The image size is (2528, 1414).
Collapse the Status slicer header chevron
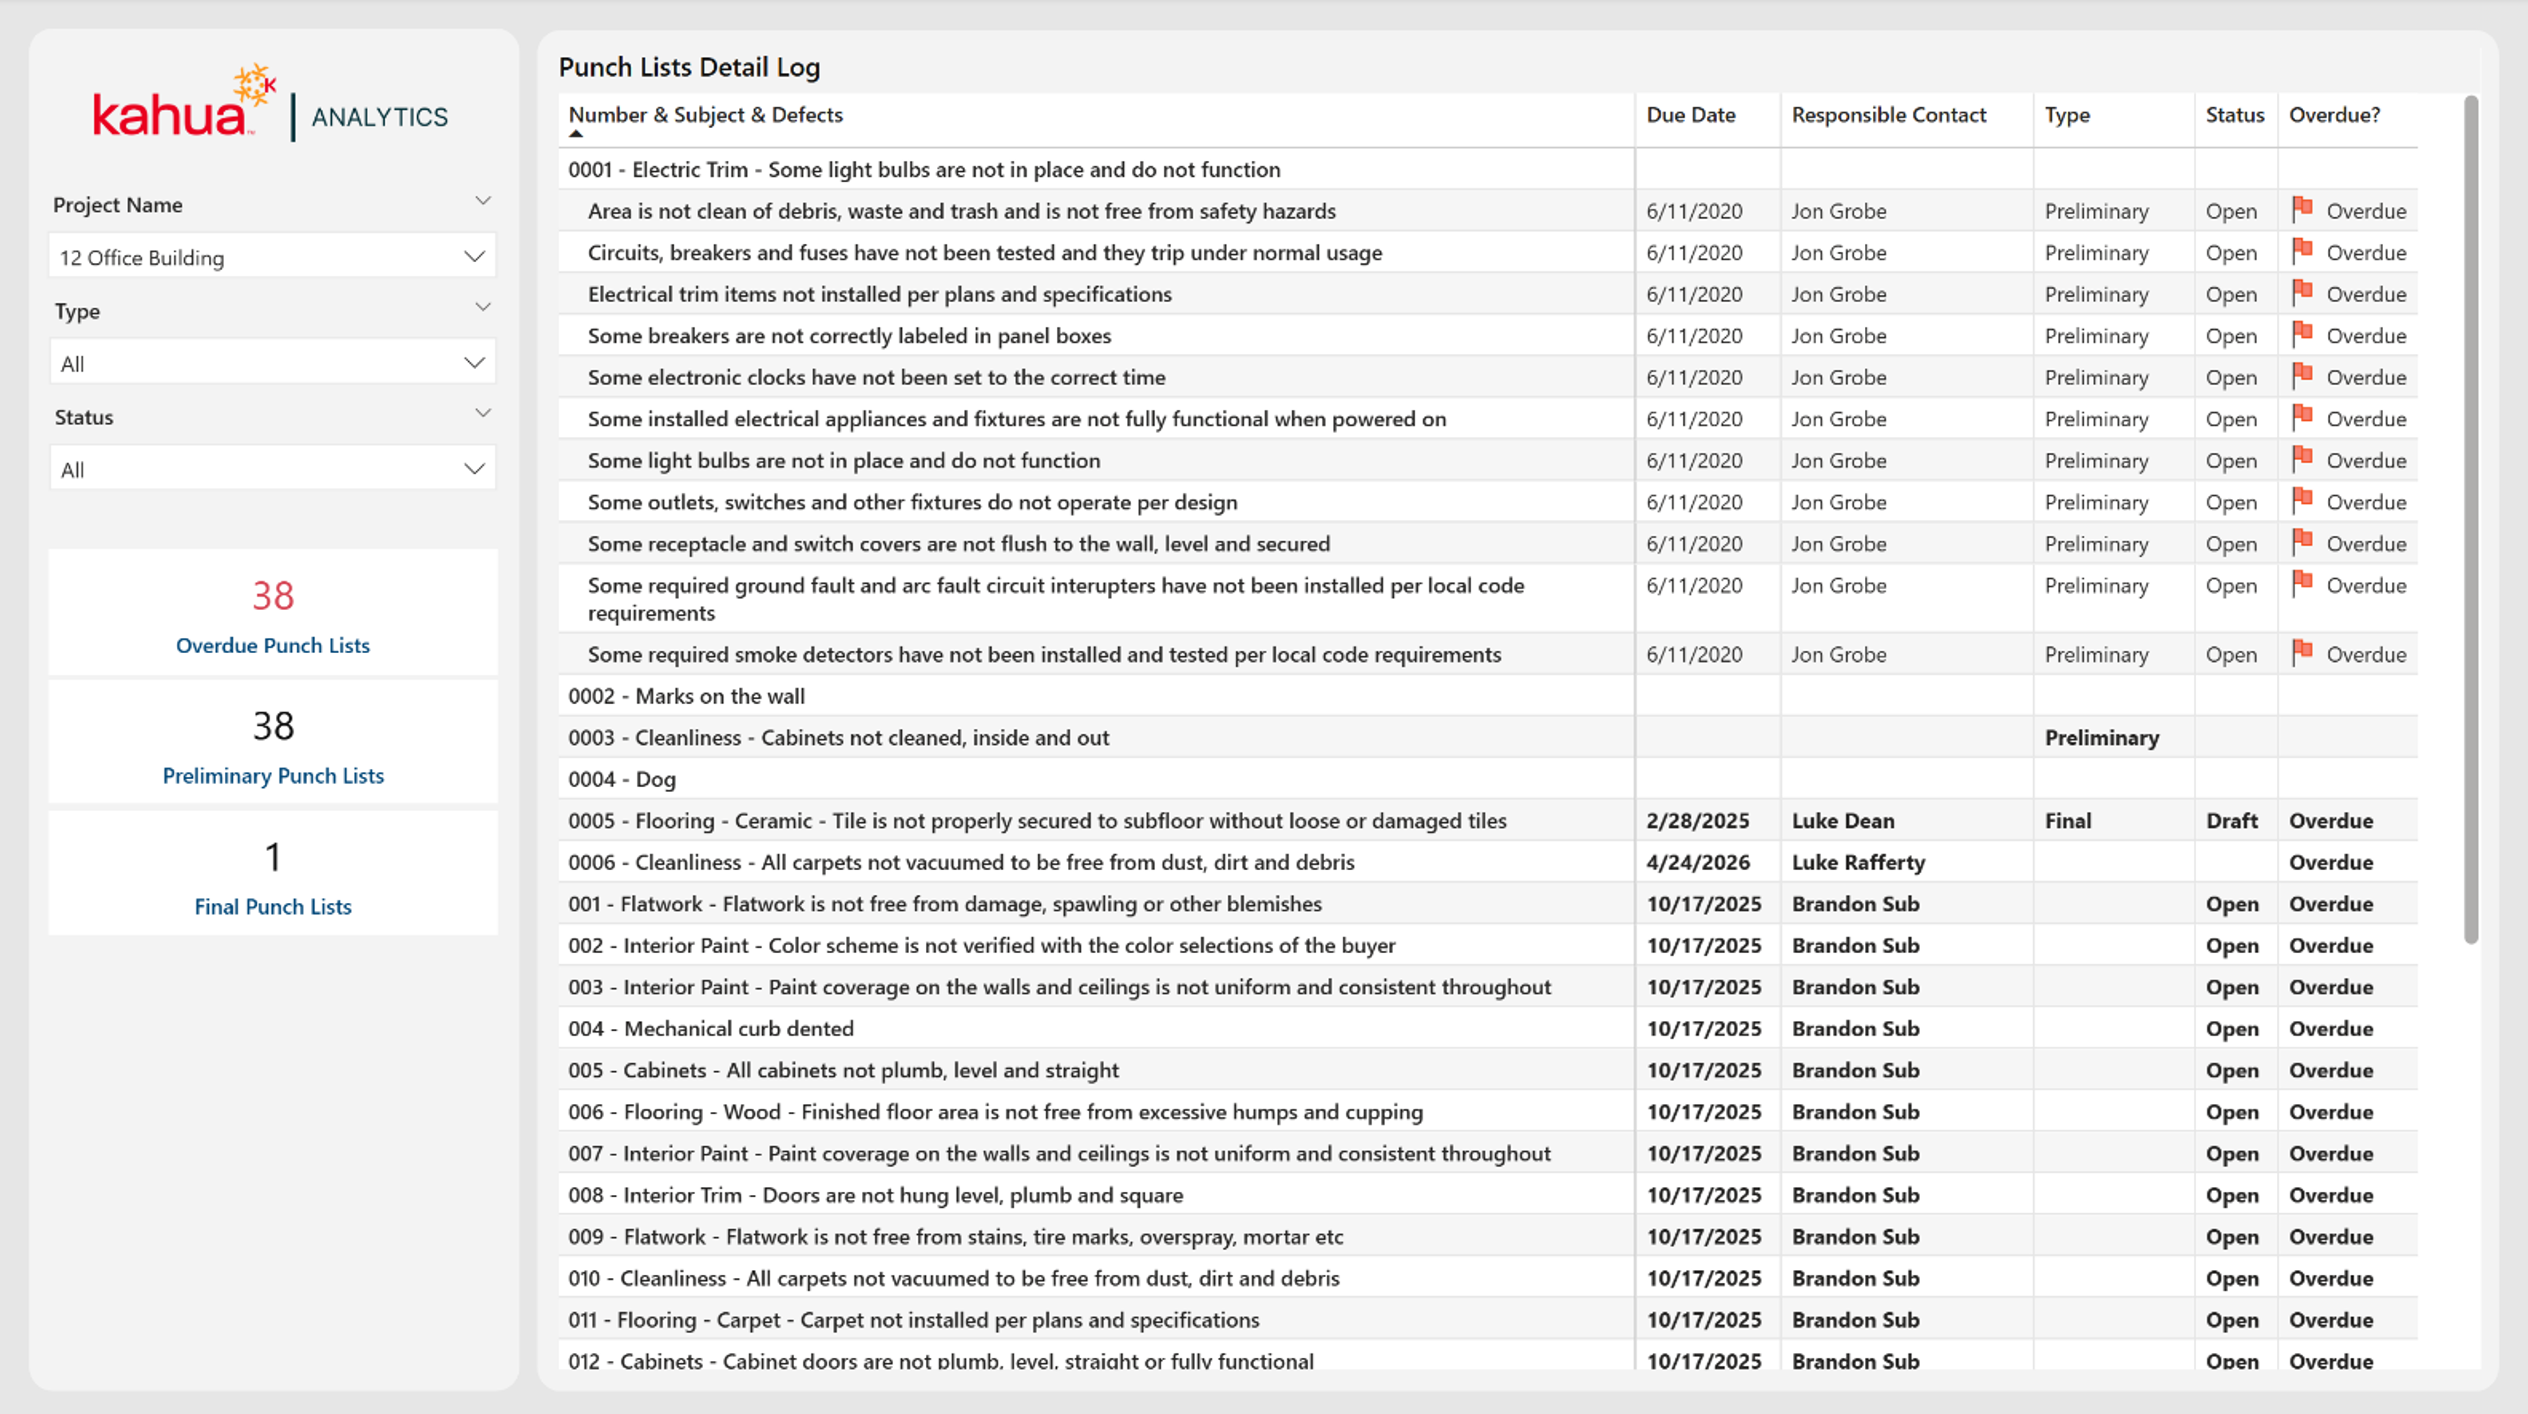point(483,413)
